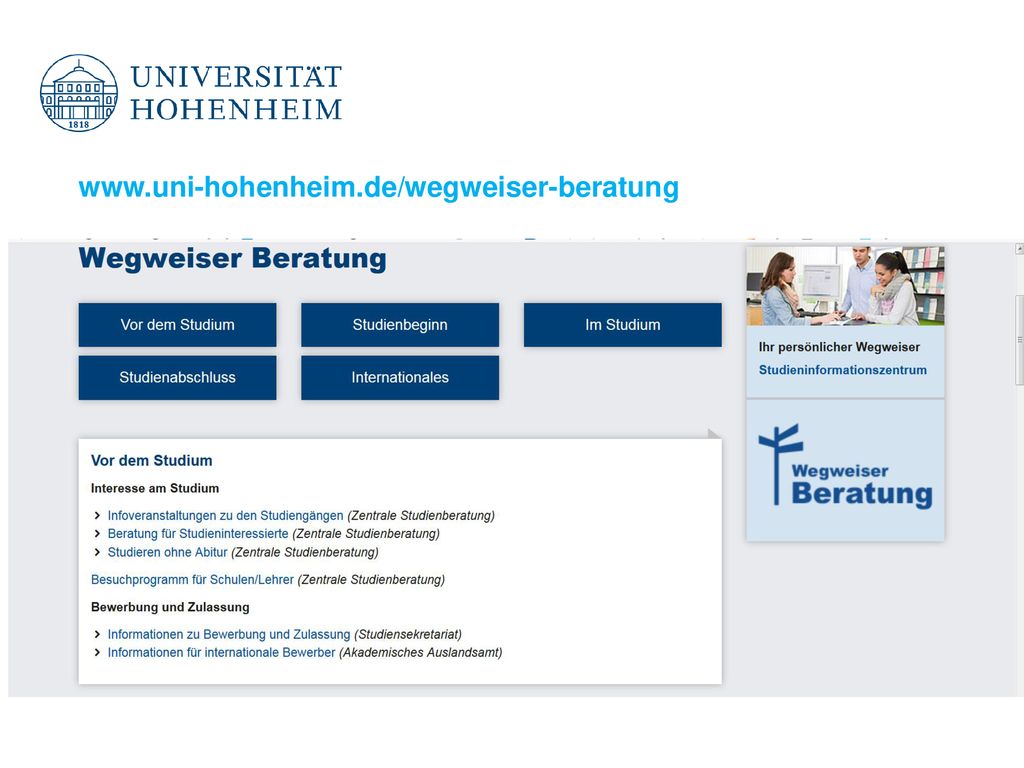This screenshot has width=1024, height=768.
Task: Open the Studienbeginn section
Action: coord(400,325)
